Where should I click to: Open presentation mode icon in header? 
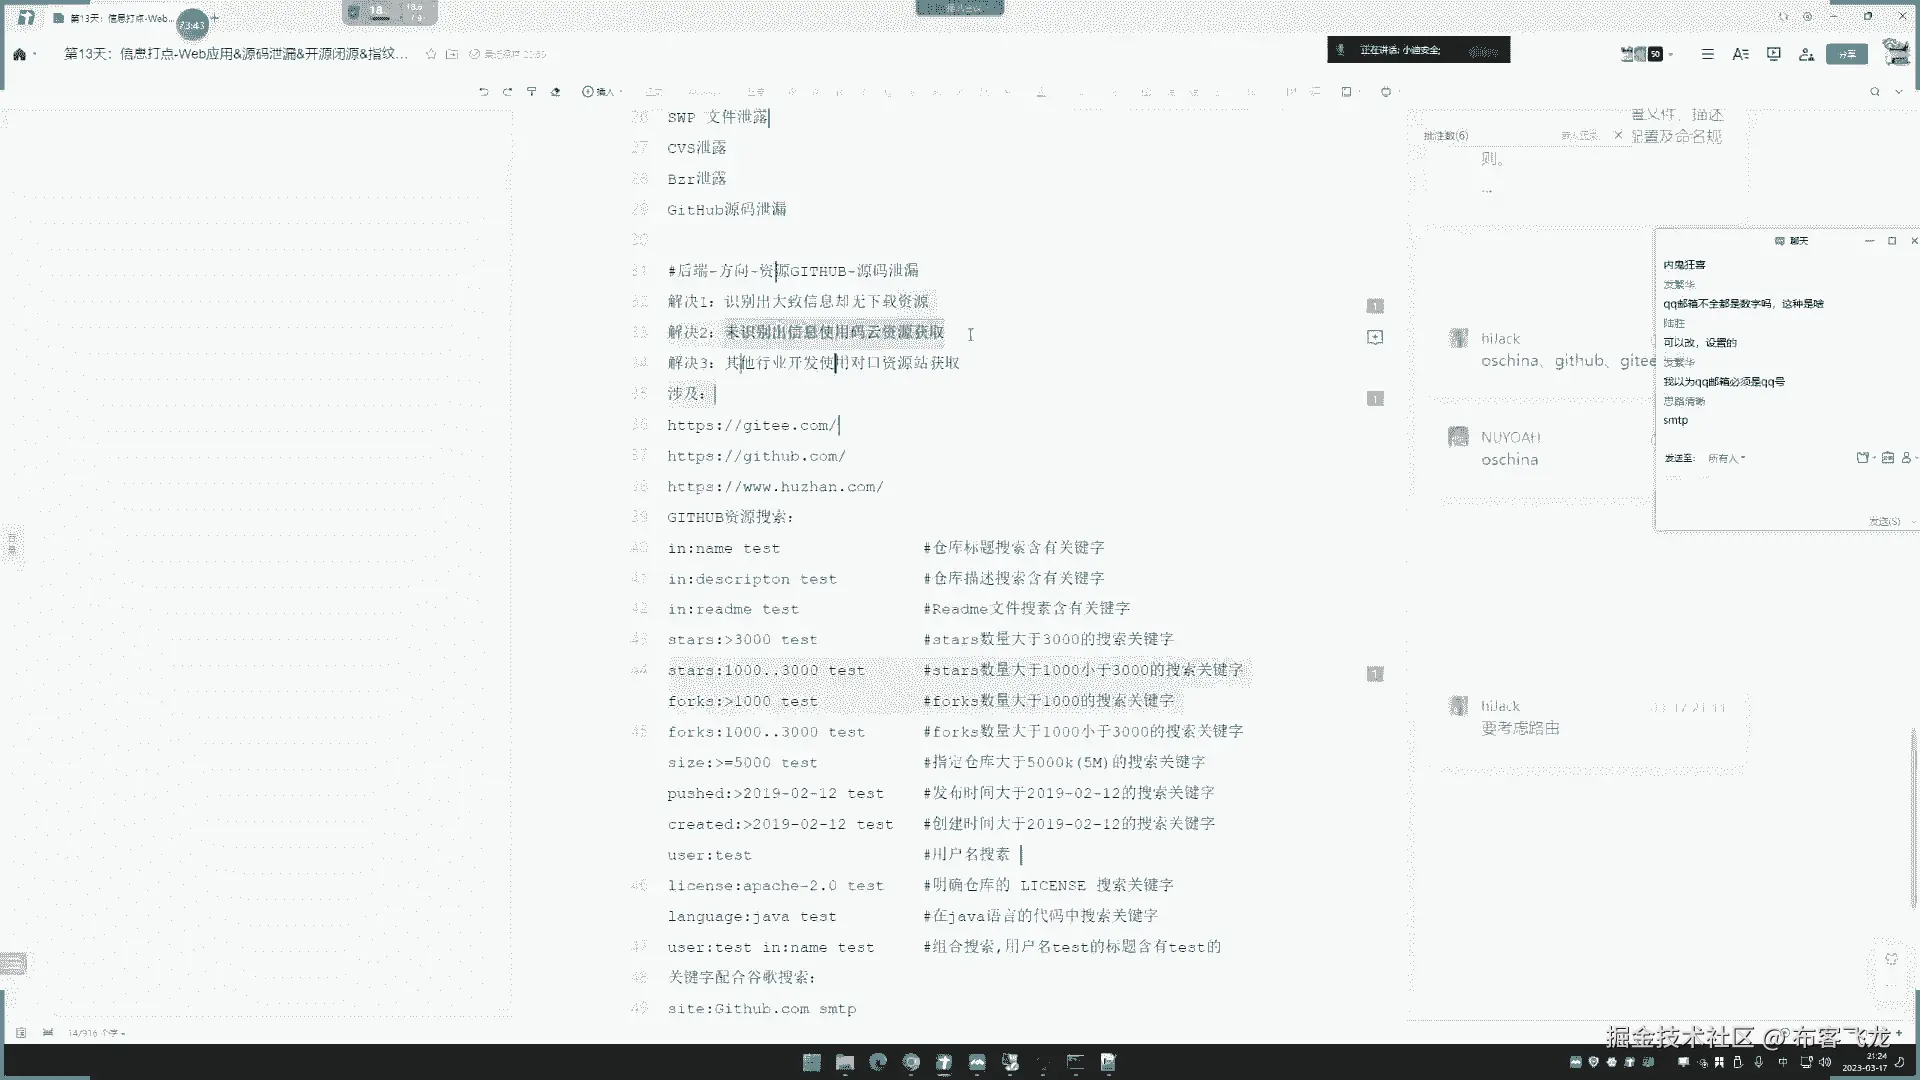pos(1773,54)
